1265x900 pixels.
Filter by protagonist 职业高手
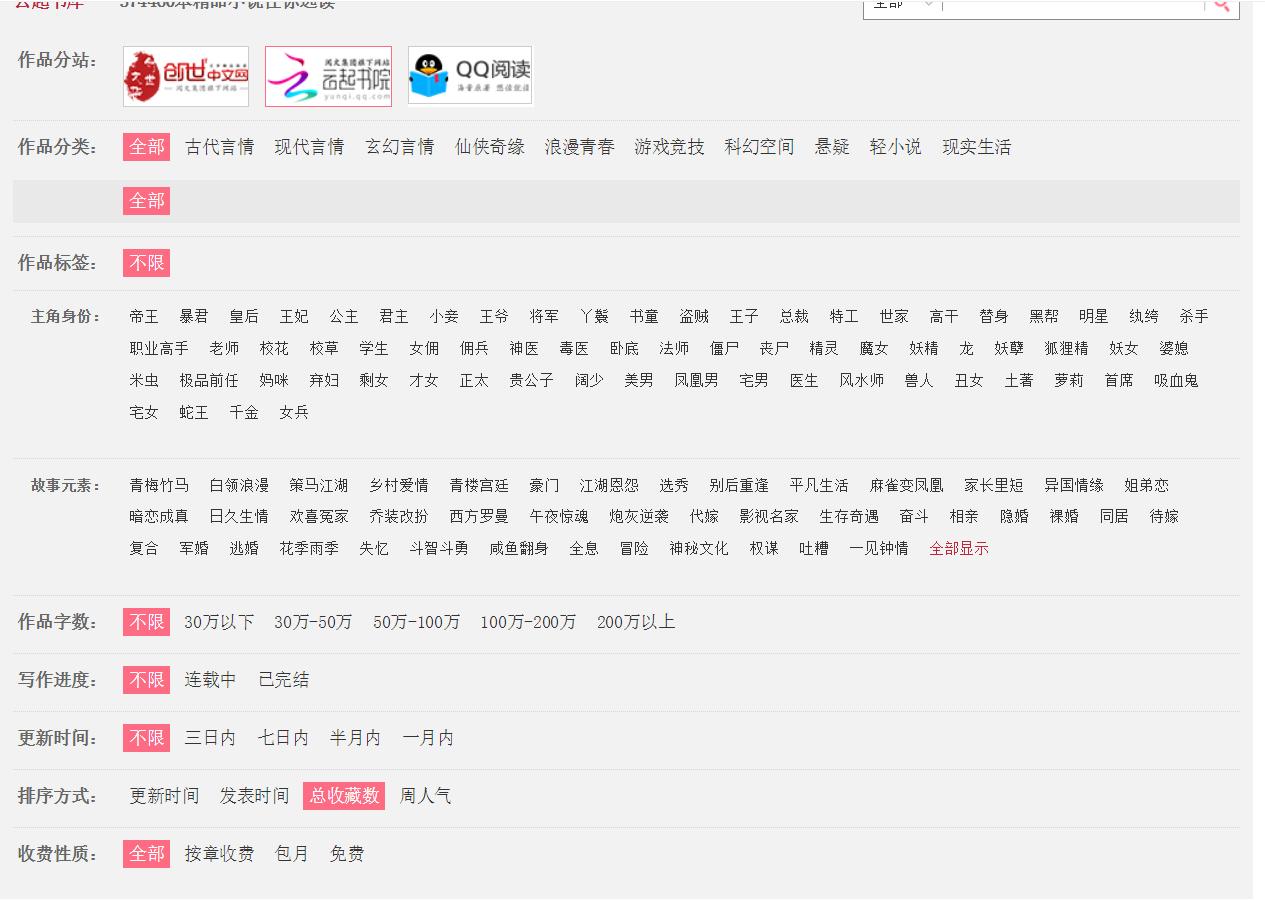(159, 348)
